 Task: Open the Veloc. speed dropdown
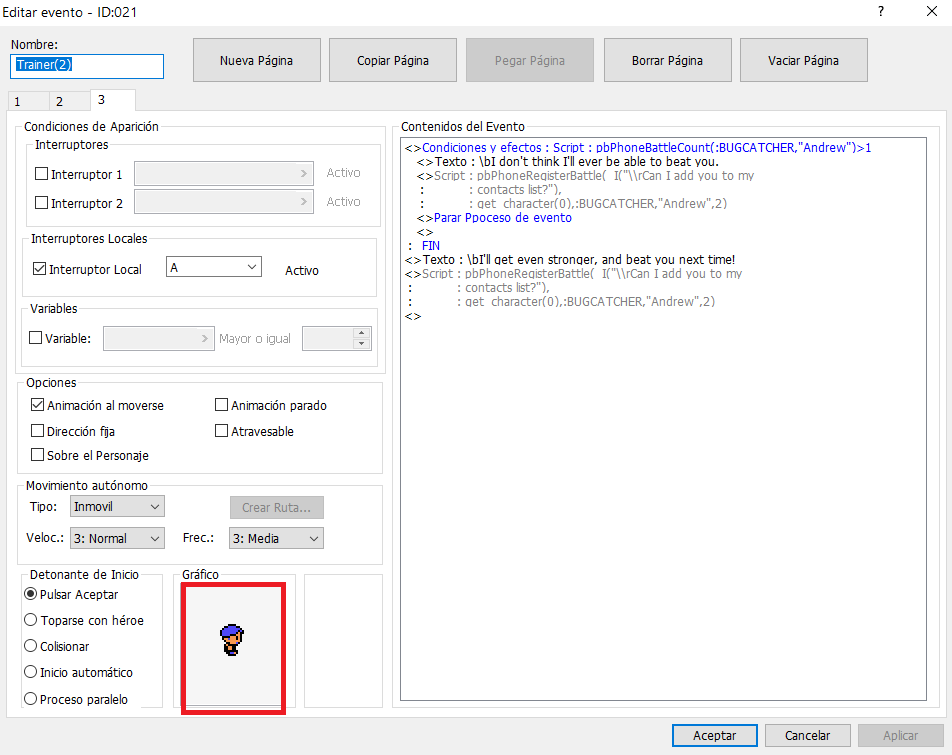tap(116, 538)
